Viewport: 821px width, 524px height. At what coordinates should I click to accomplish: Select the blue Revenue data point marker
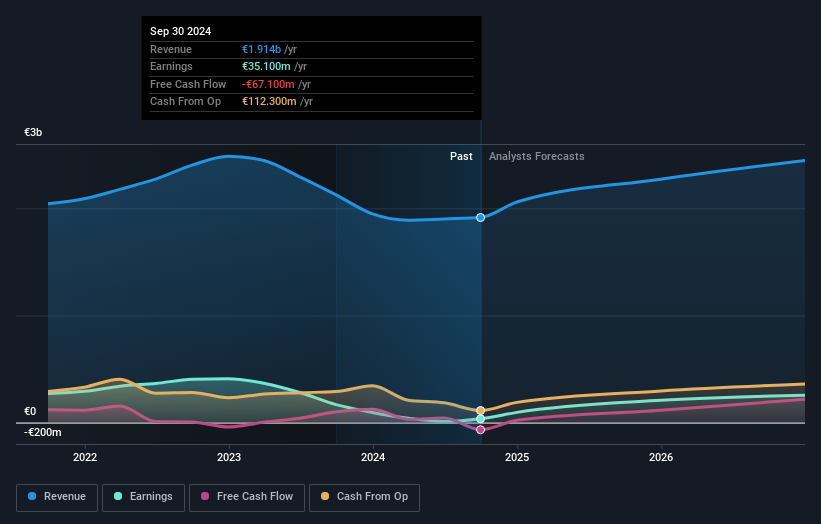coord(480,217)
